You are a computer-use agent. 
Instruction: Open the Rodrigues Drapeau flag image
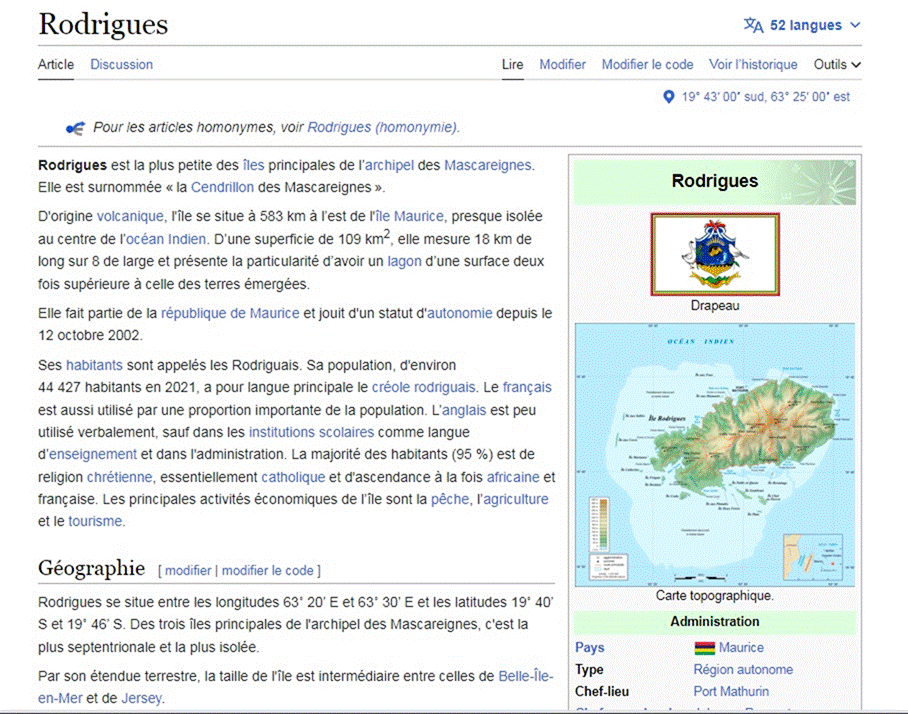[x=715, y=254]
